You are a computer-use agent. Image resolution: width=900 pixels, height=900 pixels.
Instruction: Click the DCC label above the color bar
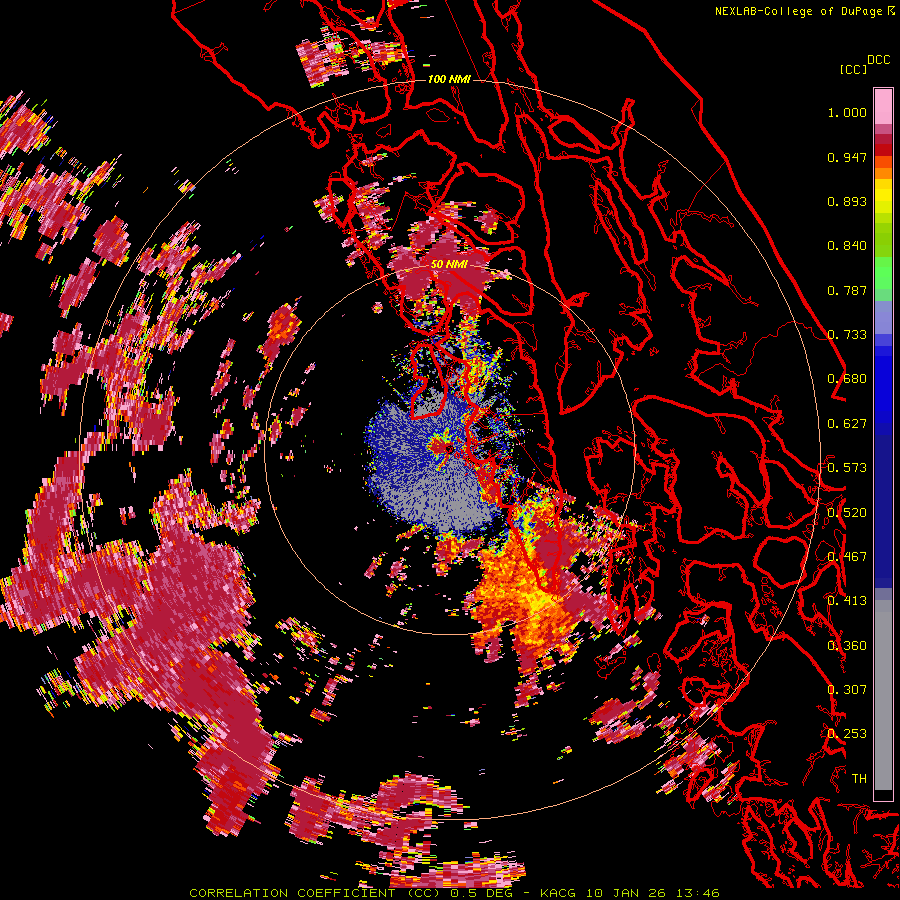coord(878,60)
